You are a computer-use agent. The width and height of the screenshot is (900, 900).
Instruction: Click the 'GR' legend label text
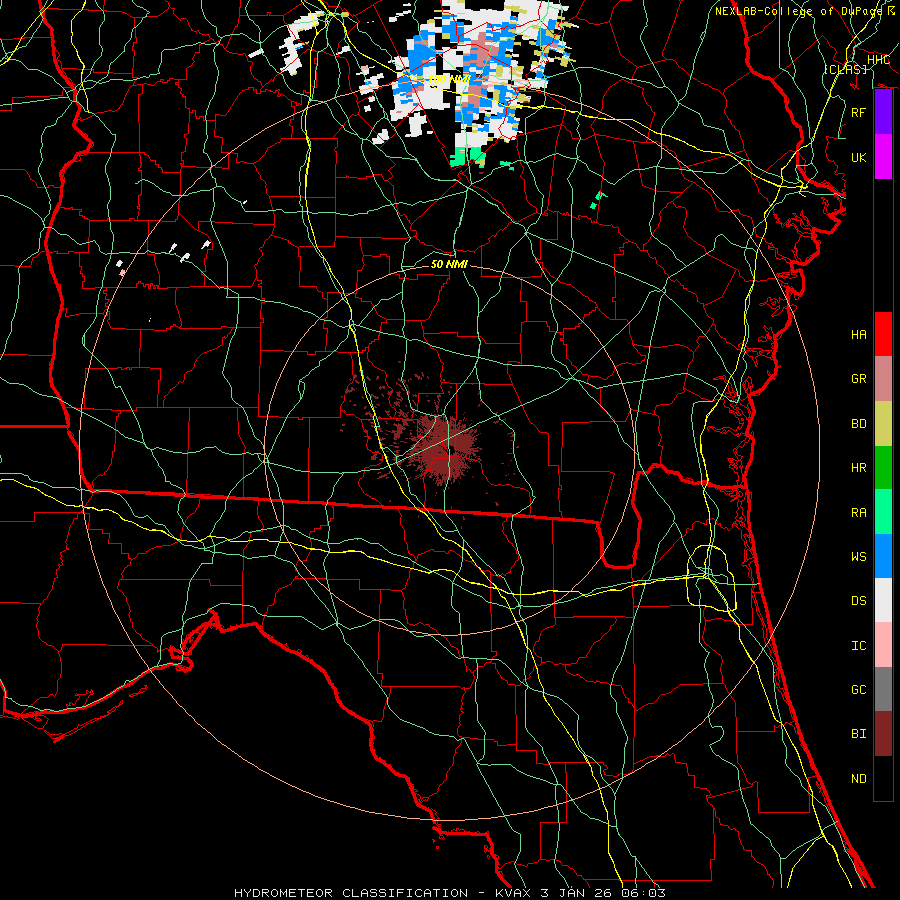(x=859, y=379)
